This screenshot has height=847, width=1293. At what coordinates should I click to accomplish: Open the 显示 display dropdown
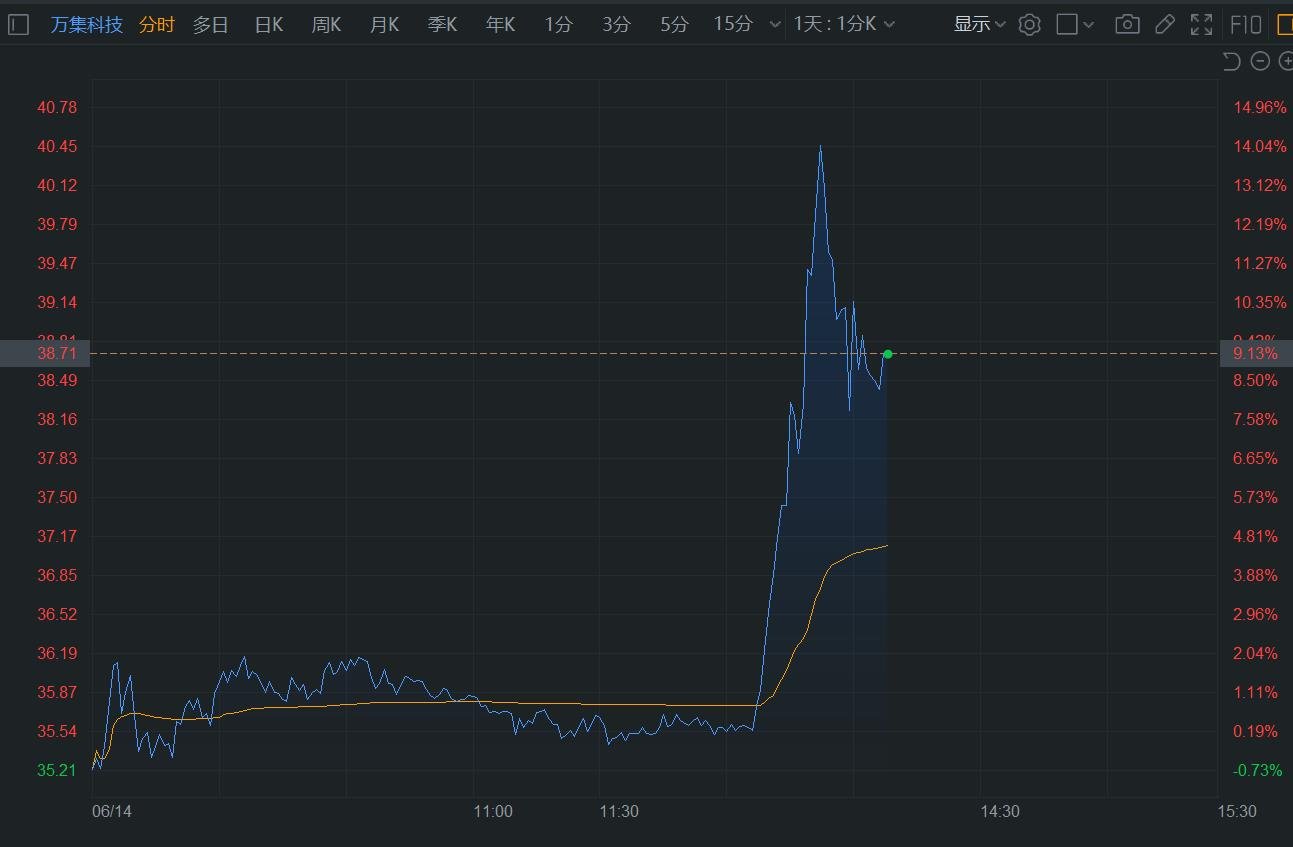pyautogui.click(x=979, y=25)
